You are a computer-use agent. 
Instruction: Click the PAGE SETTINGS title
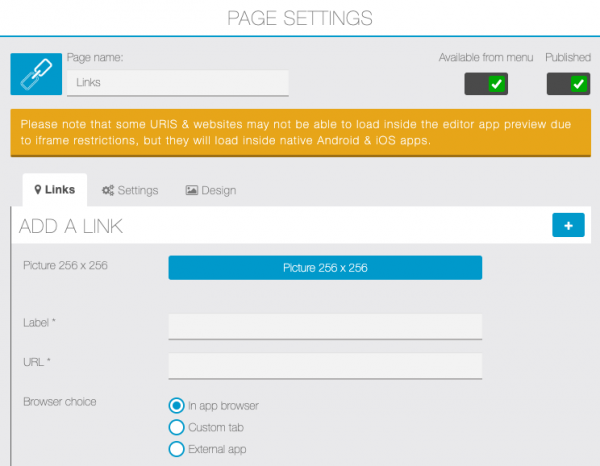[x=300, y=18]
